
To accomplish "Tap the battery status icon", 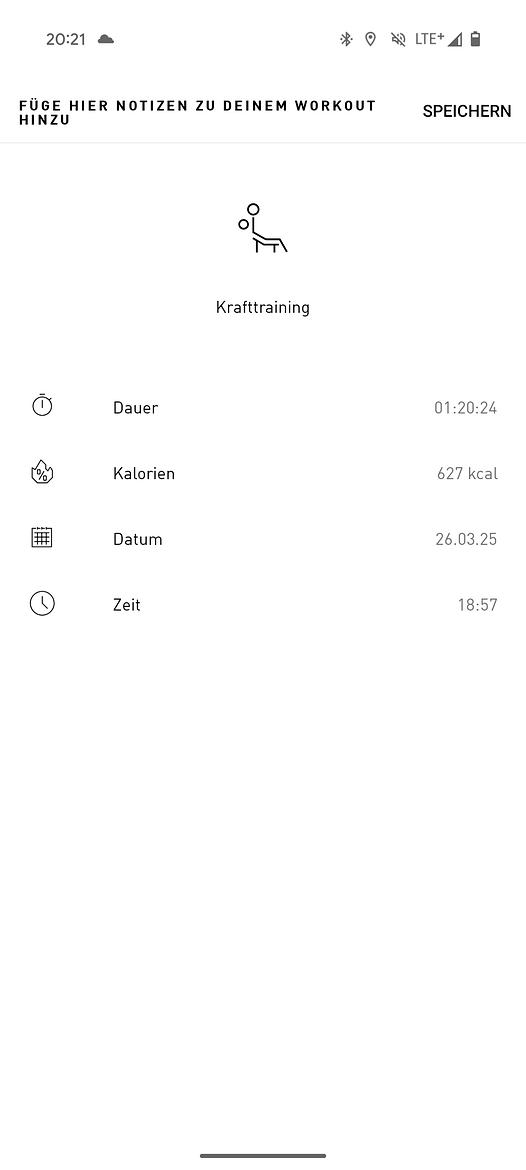I will point(476,40).
